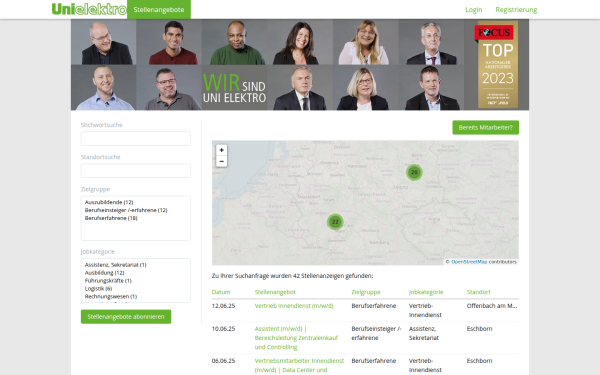Open the Vertrieb Innendienst (m/w/d) job posting
Screen dimensions: 600x375
(x=294, y=306)
